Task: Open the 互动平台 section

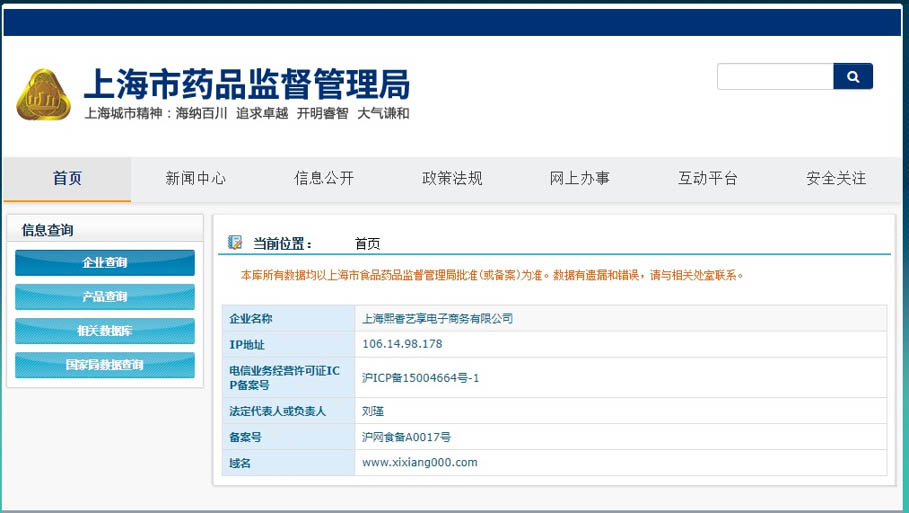Action: point(708,179)
